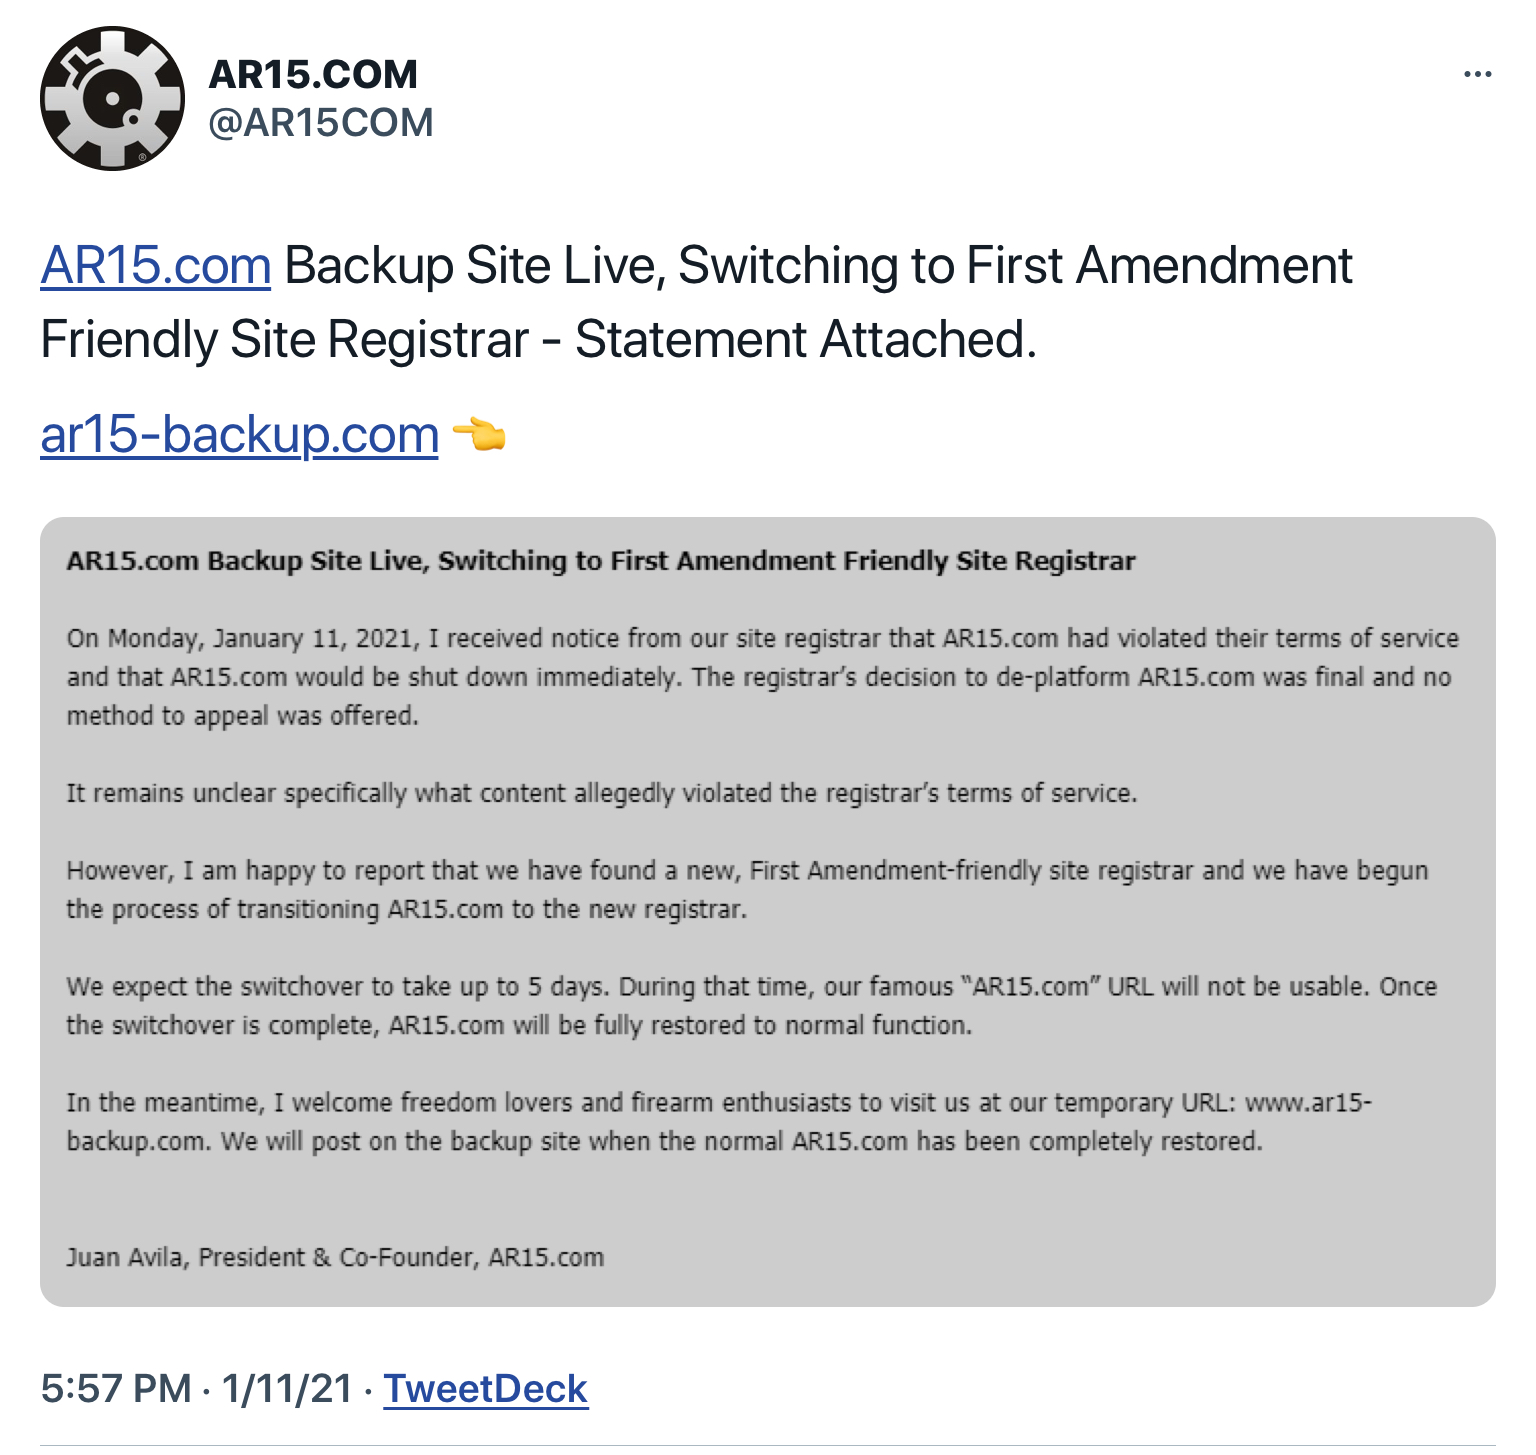Click the 1/11/21 date
Screen dimensions: 1536x1455
[x=287, y=1389]
